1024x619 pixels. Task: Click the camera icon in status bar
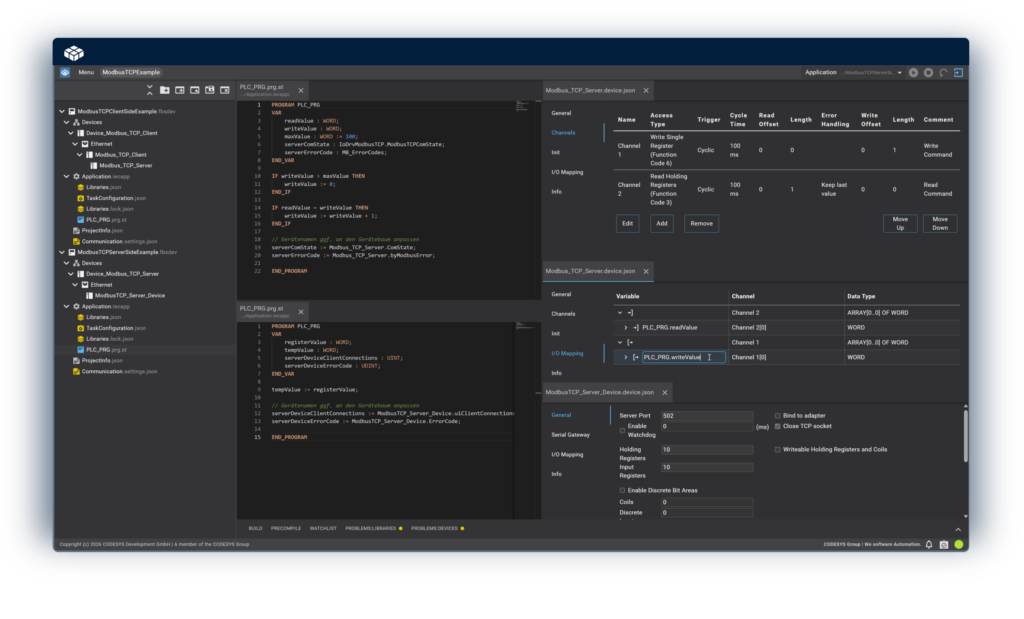click(x=944, y=544)
